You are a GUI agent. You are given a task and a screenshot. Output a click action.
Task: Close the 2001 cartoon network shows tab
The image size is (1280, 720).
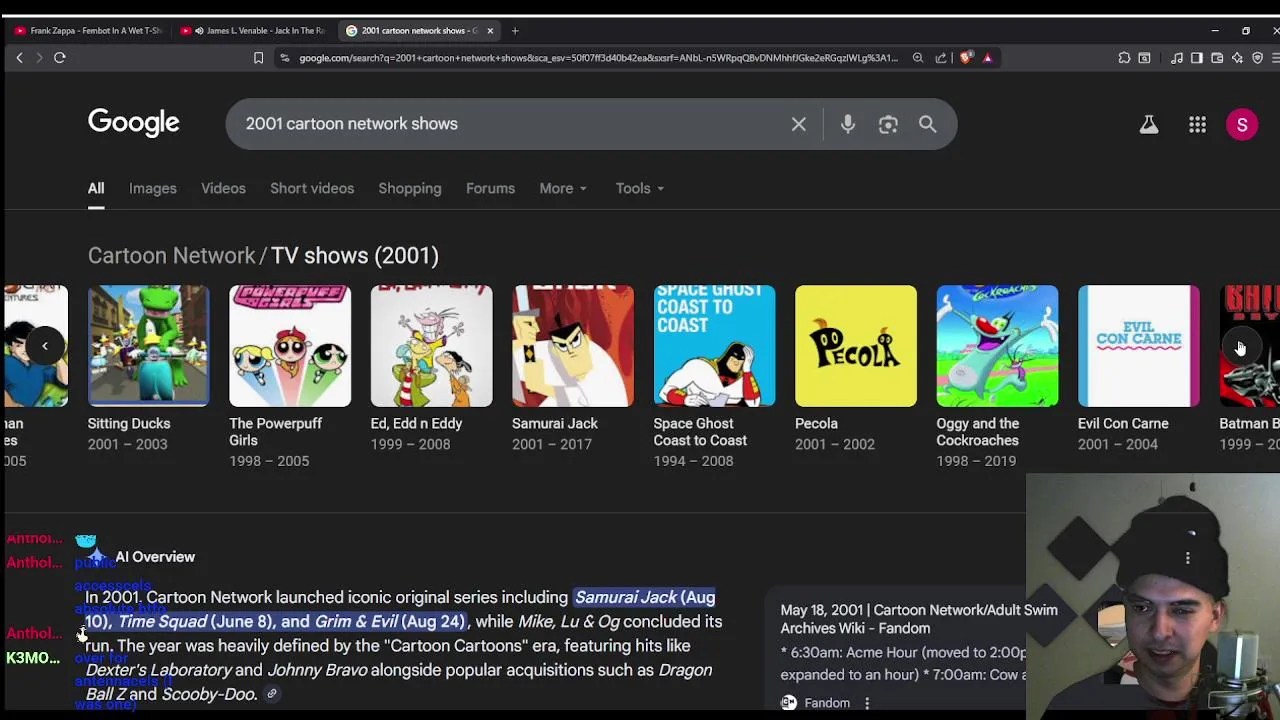[x=490, y=31]
